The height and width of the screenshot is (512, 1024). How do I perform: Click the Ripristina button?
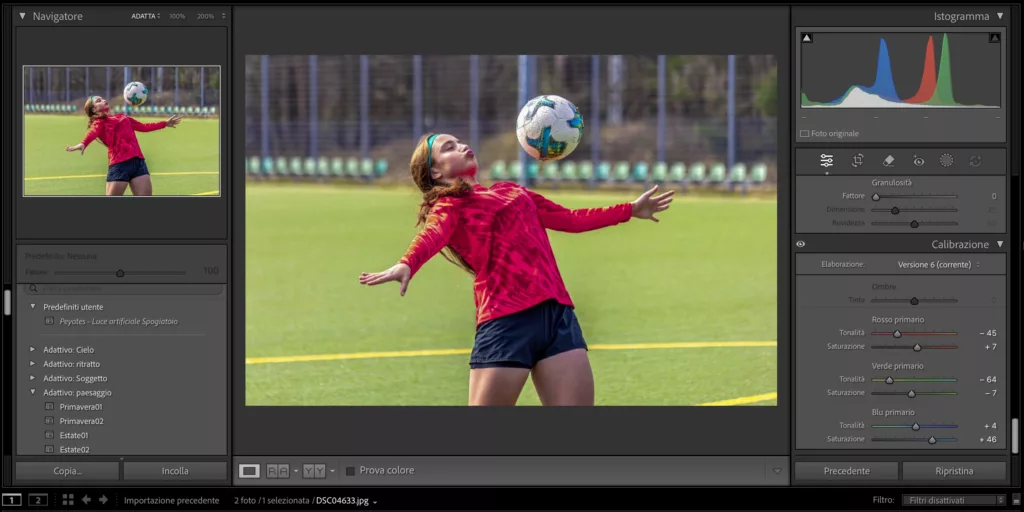tap(954, 471)
